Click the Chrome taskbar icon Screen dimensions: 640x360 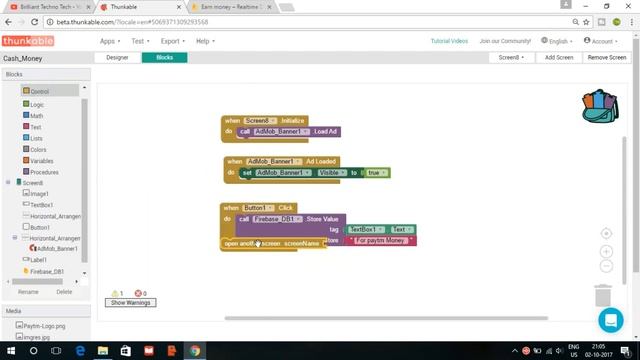195,351
